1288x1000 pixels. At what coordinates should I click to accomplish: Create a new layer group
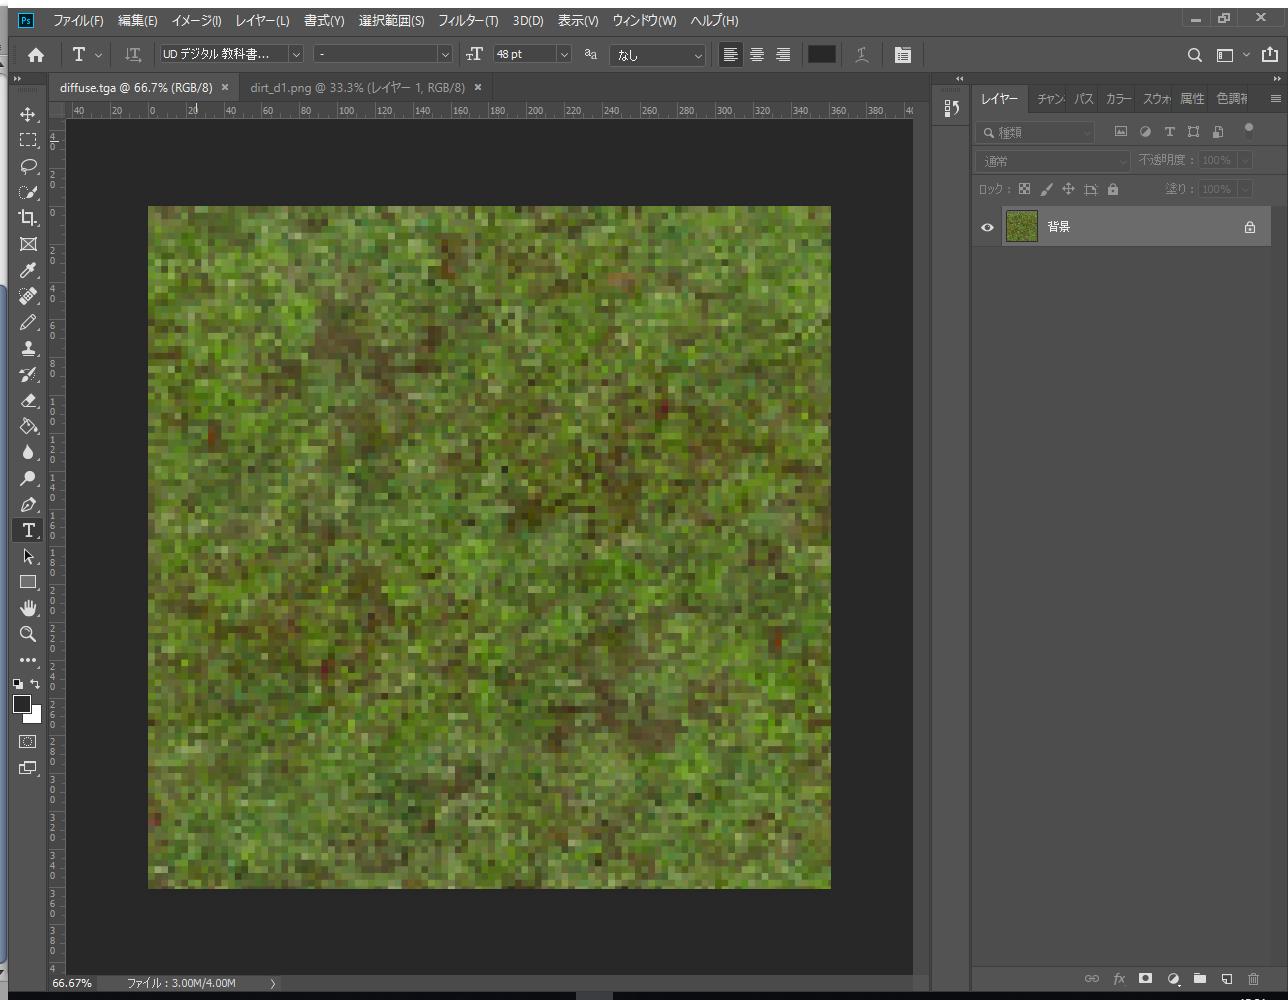(1200, 978)
